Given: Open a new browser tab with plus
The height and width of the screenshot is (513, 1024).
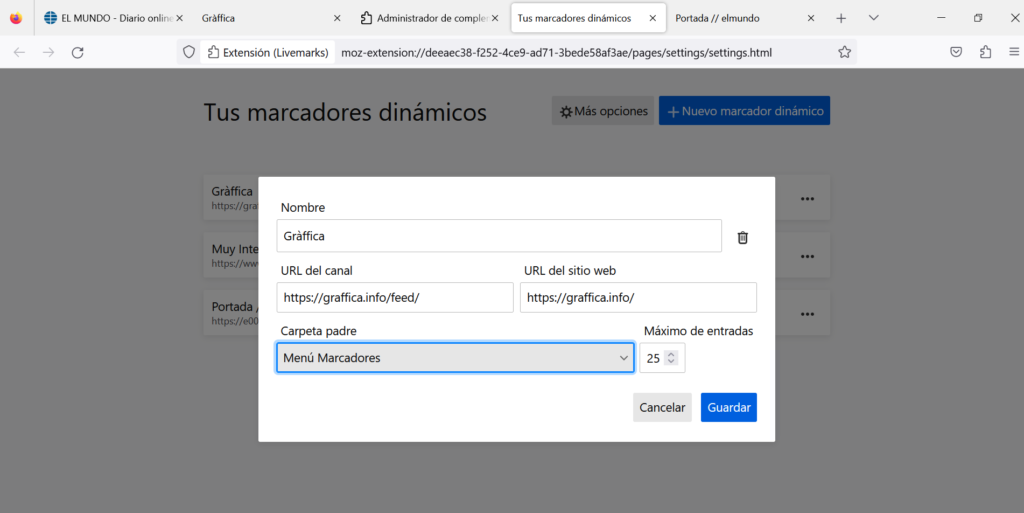Looking at the screenshot, I should click(841, 18).
